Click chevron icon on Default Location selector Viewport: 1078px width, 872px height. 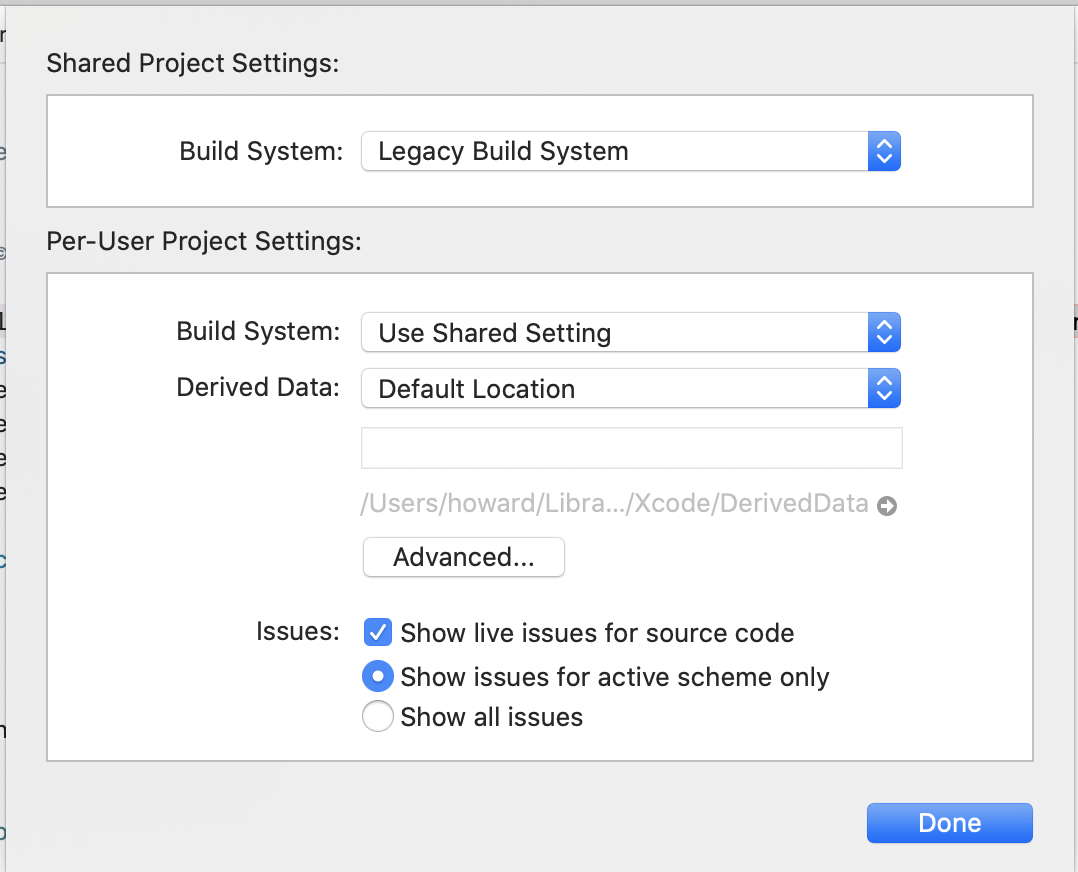(884, 388)
